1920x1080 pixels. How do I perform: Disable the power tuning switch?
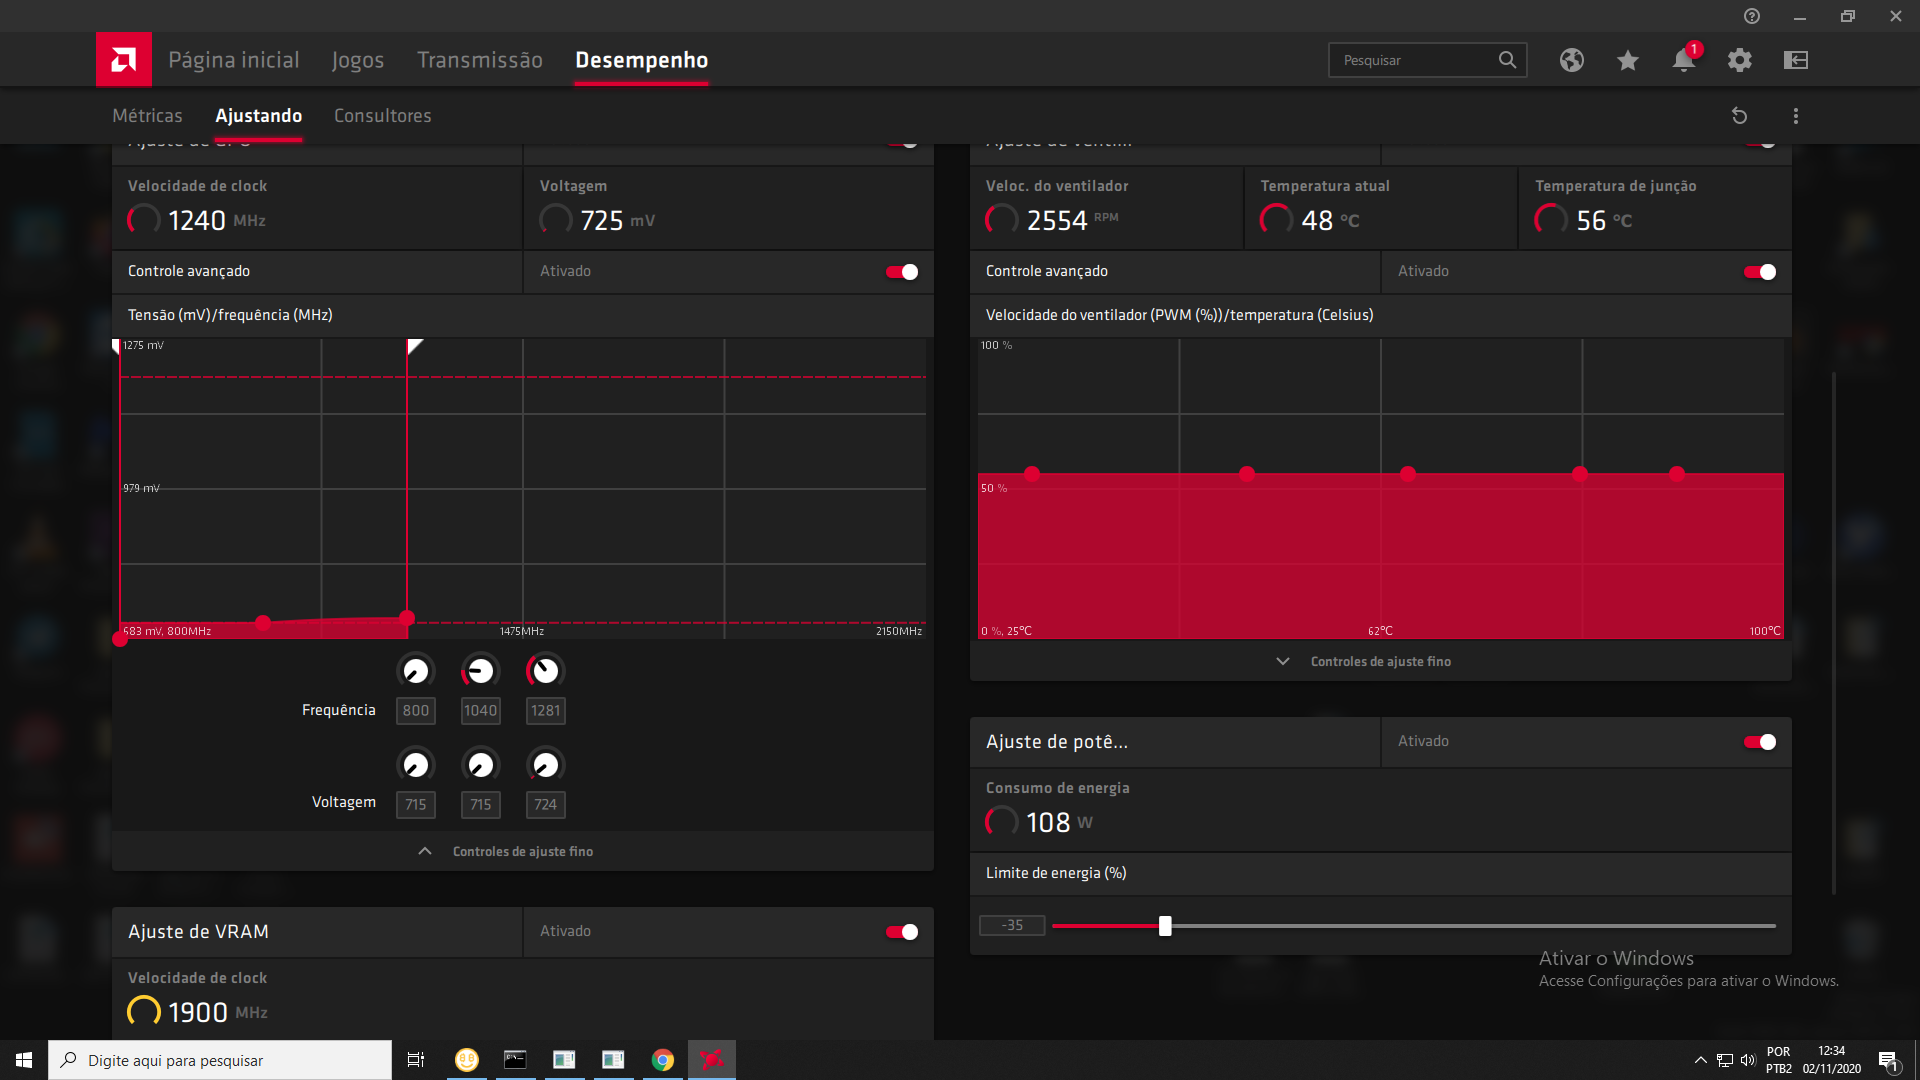(x=1760, y=742)
